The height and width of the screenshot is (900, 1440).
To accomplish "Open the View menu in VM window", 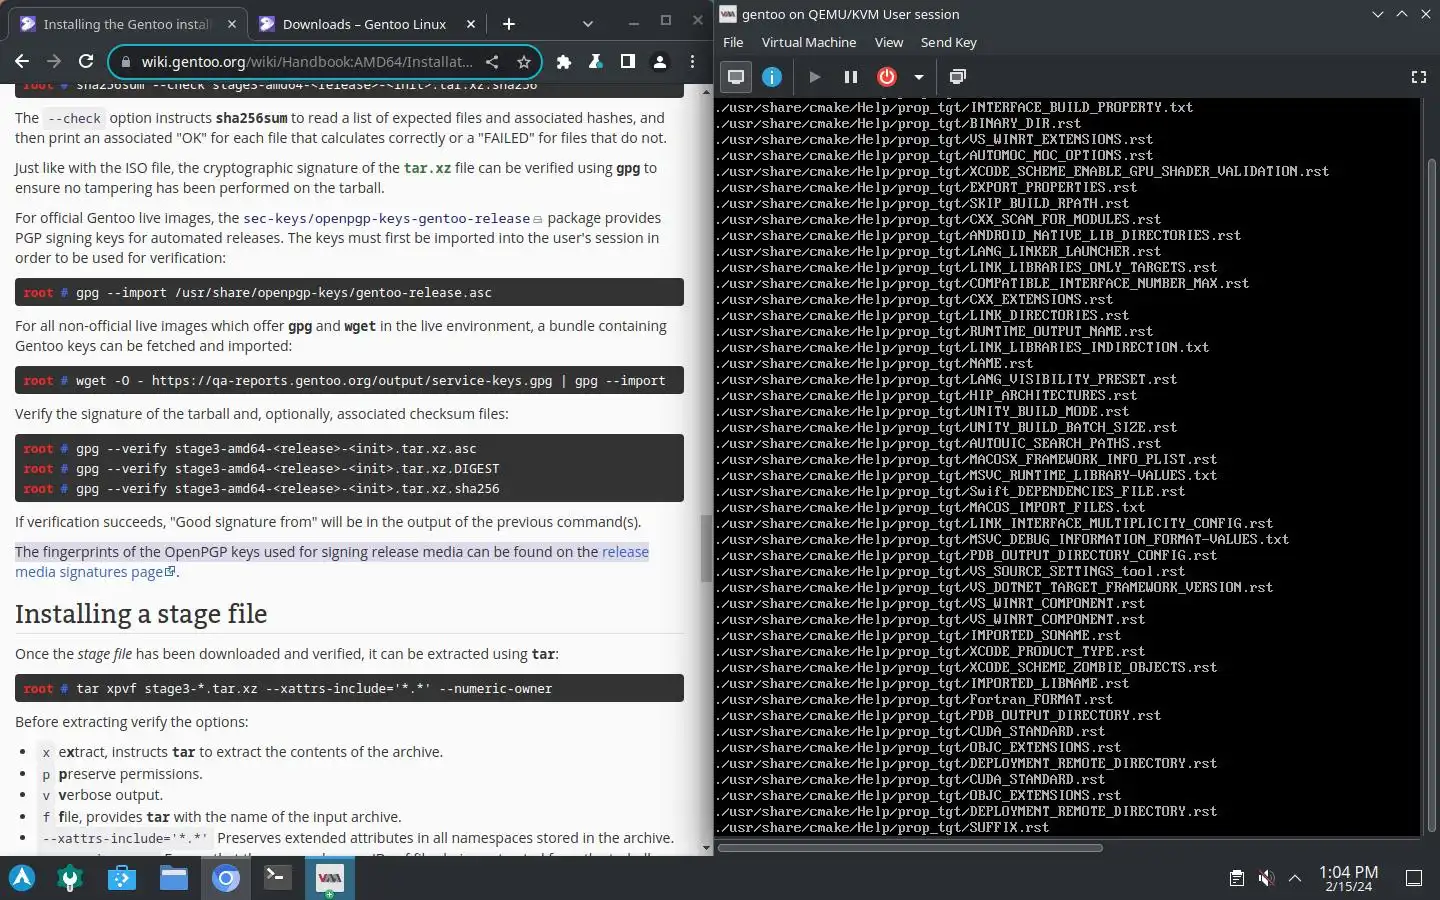I will [x=889, y=42].
